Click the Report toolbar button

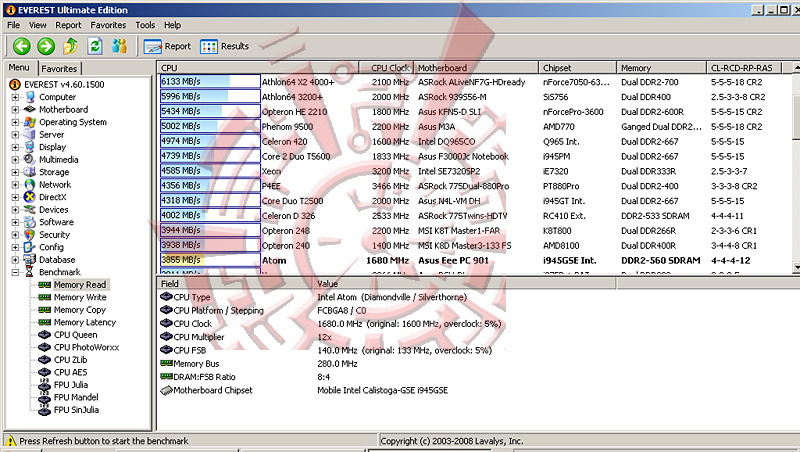[167, 46]
